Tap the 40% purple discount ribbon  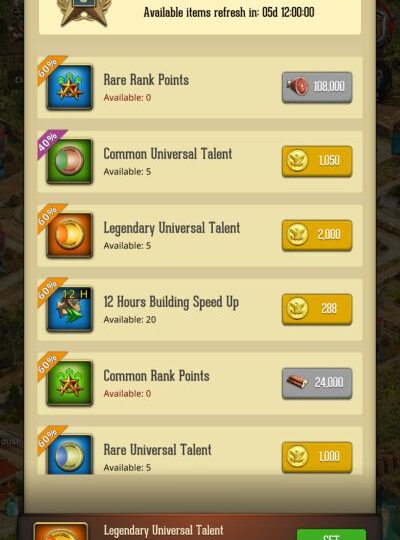click(x=50, y=143)
